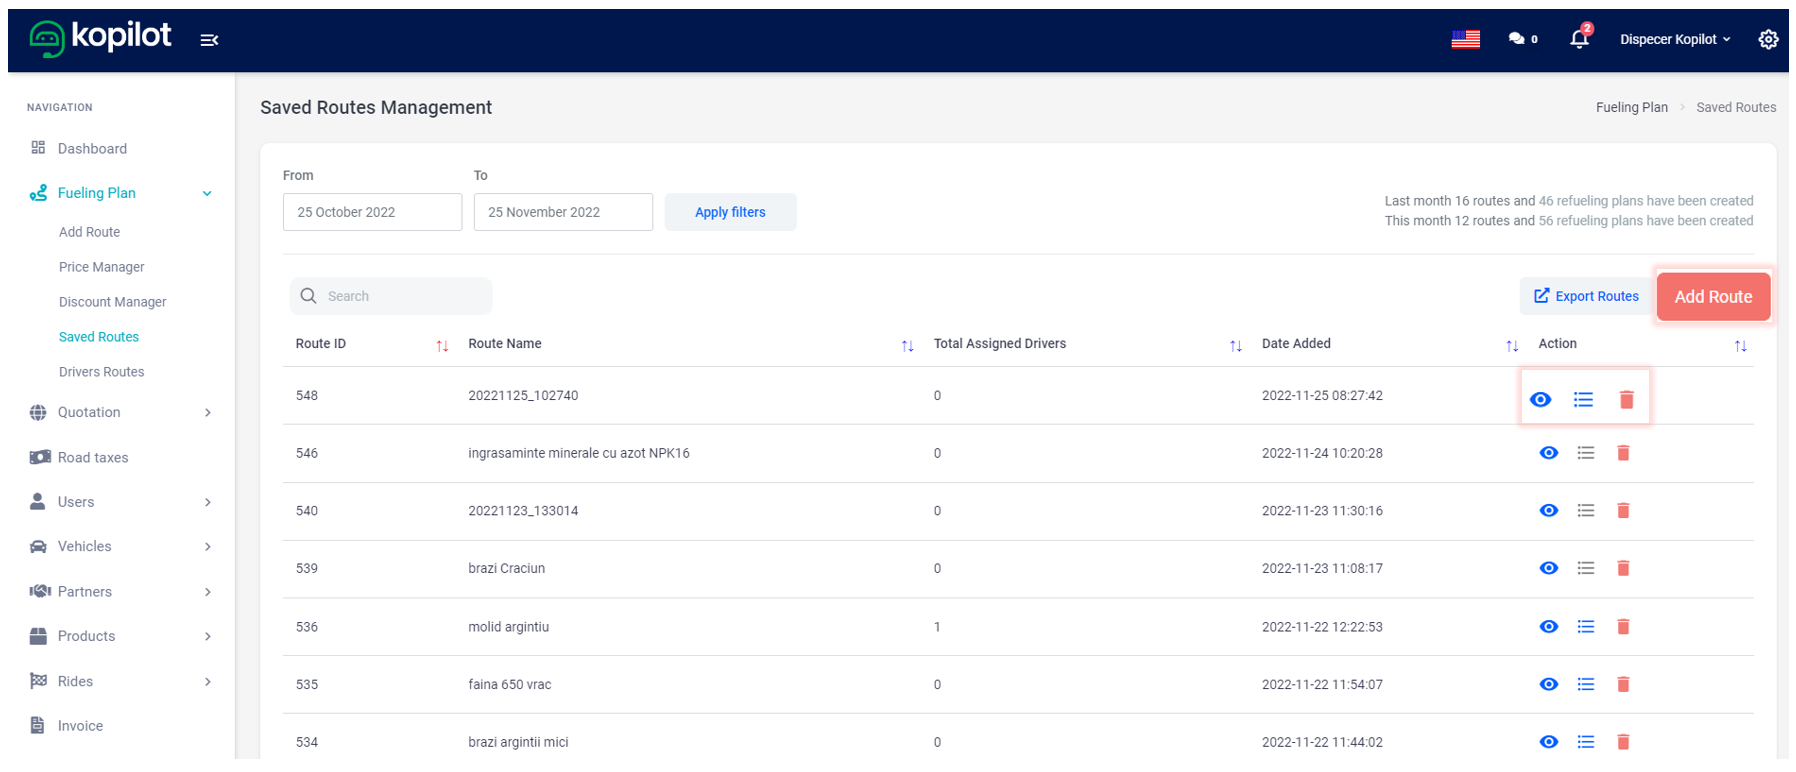Show route 535 faina 650 vrac details
This screenshot has width=1796, height=772.
click(1548, 685)
